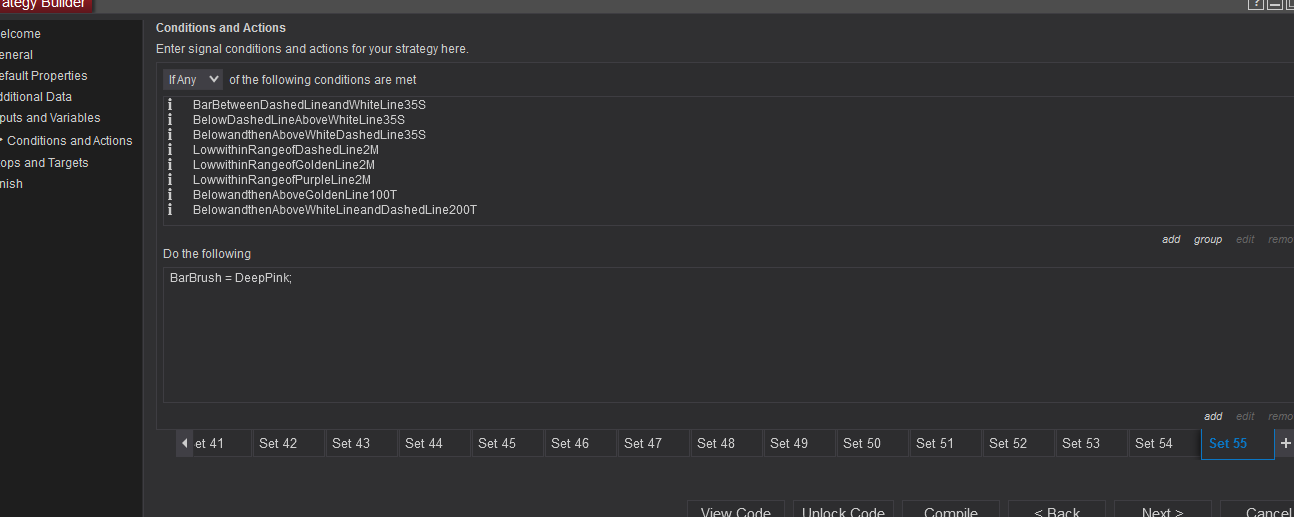The height and width of the screenshot is (517, 1294).
Task: Click the View Code button
Action: click(x=735, y=510)
